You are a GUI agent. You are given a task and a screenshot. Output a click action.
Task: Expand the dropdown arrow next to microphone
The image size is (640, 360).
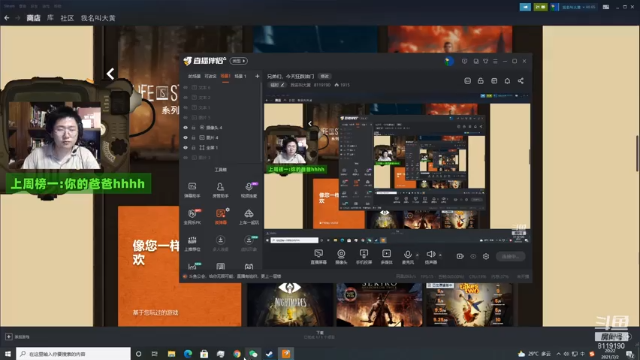[x=417, y=255]
